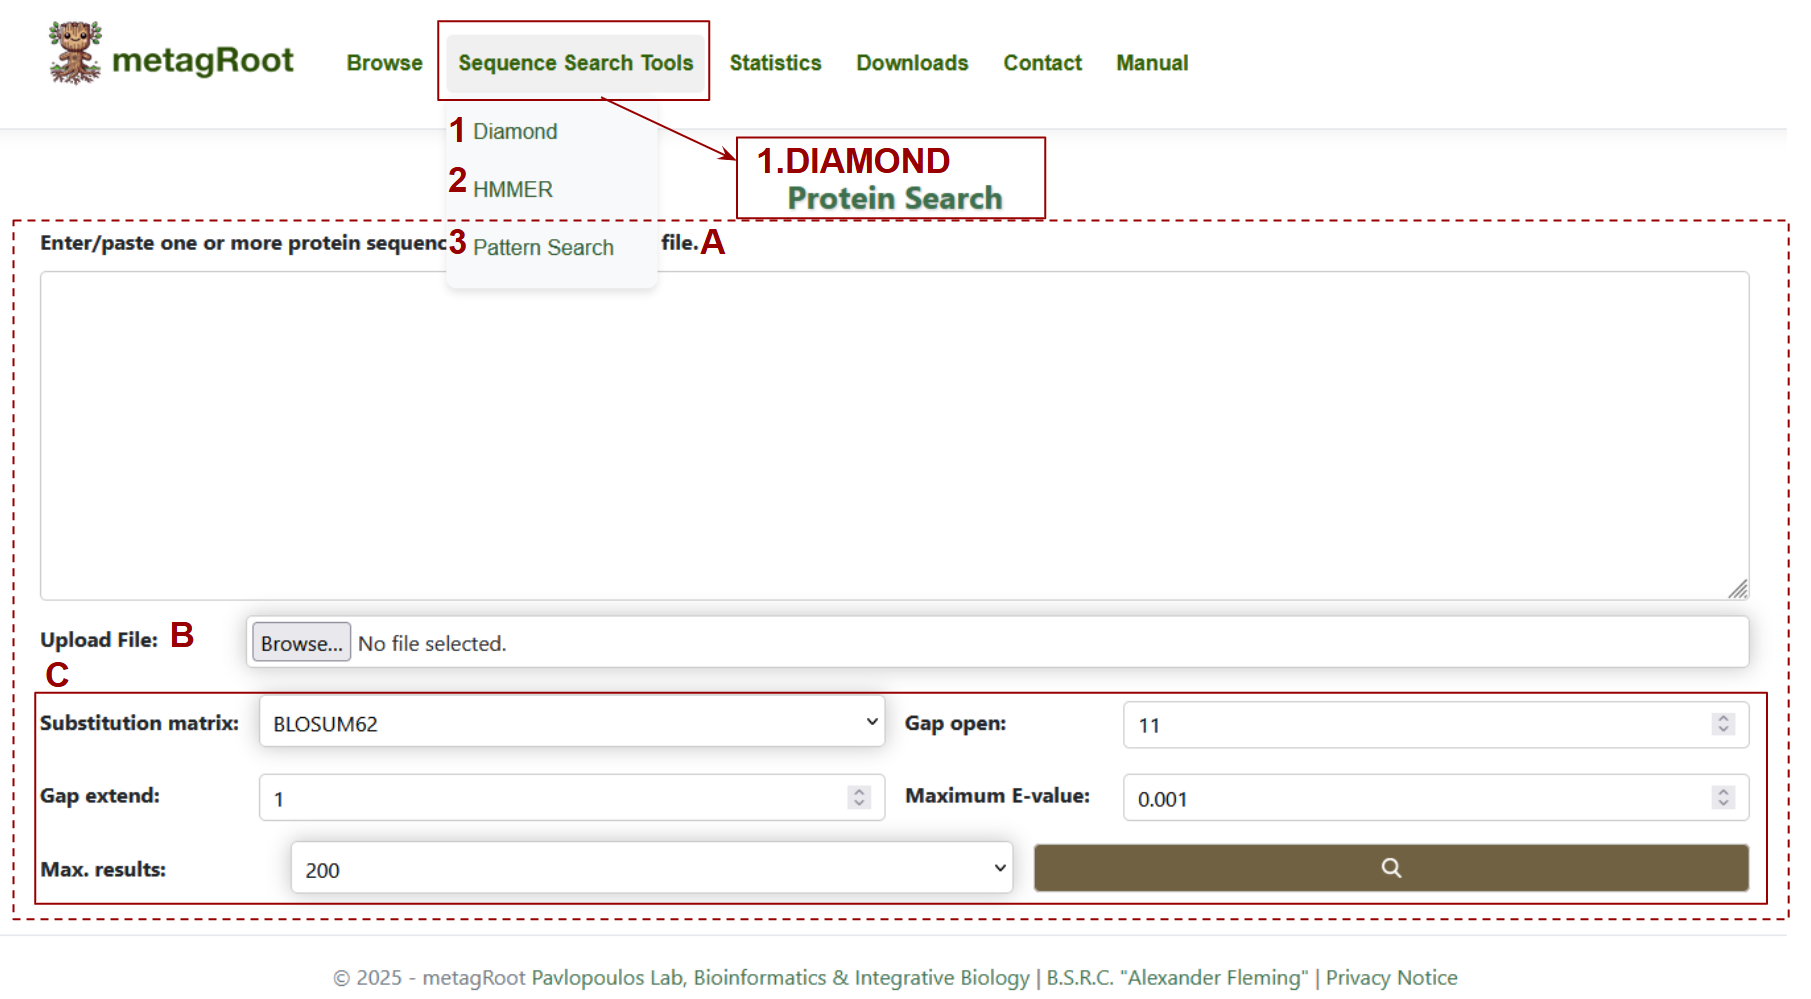Choose HMMER from the dropdown menu
This screenshot has width=1811, height=999.
pyautogui.click(x=513, y=190)
